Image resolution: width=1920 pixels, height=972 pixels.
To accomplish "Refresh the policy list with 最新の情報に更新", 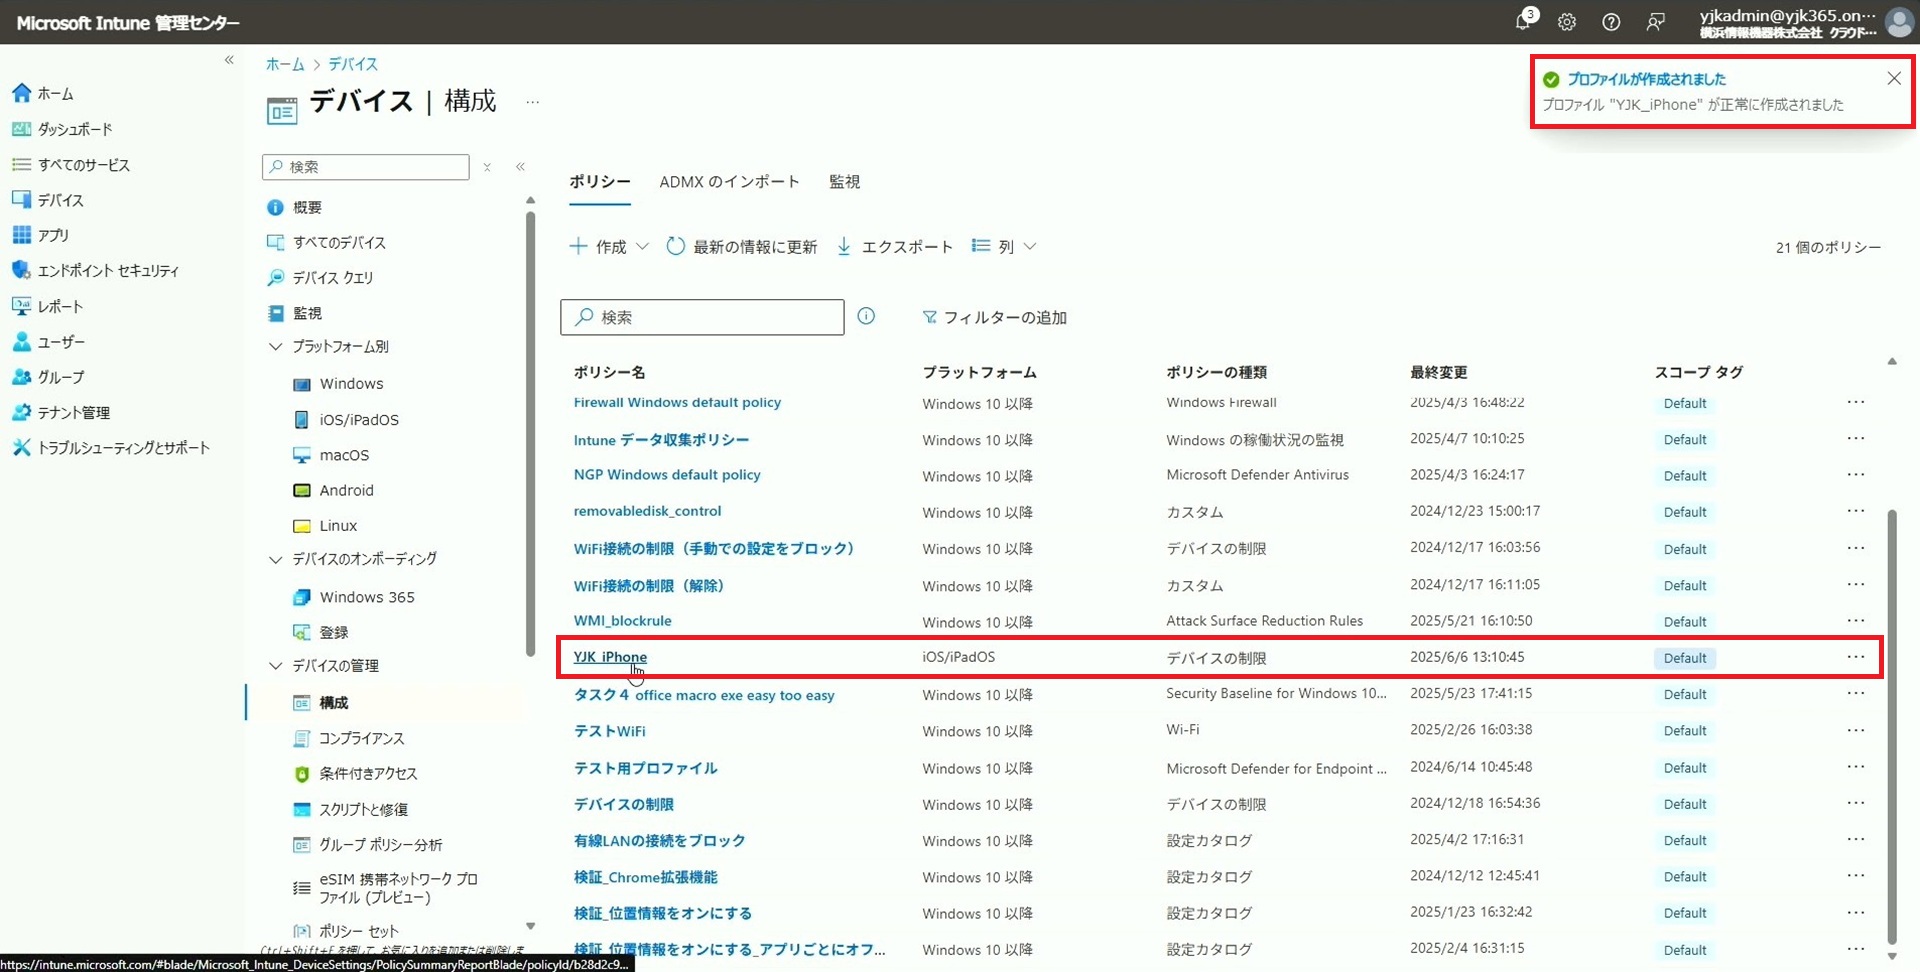I will coord(741,246).
